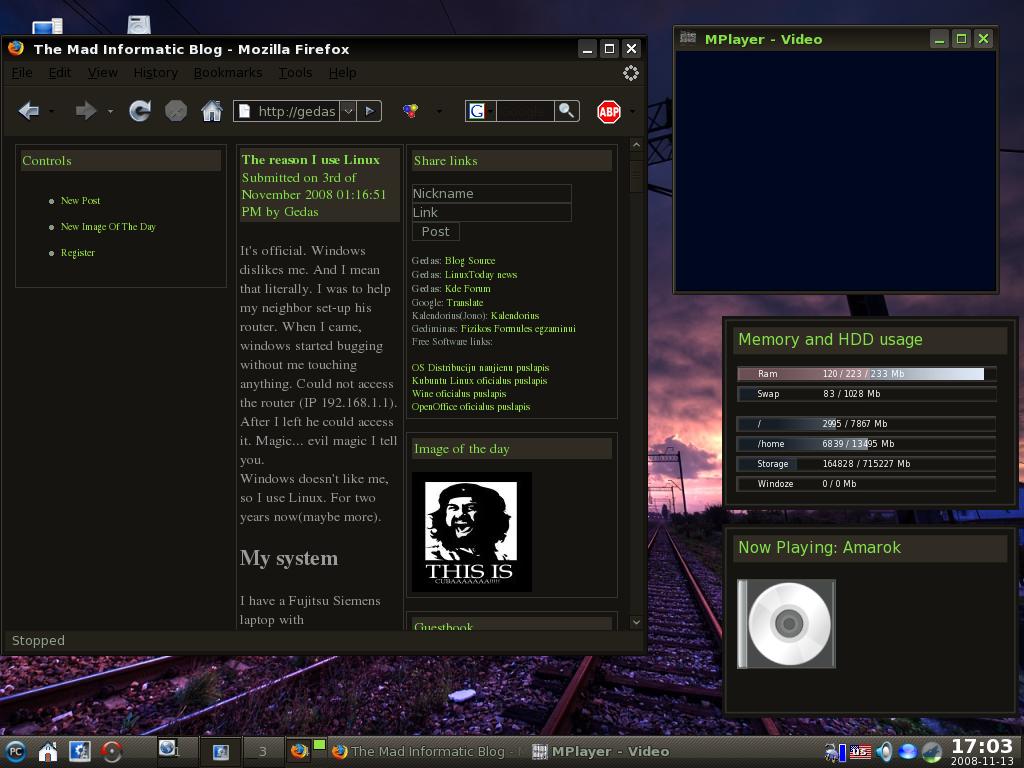Open OpenOffice oficialus puslapis link
The height and width of the screenshot is (768, 1024).
pyautogui.click(x=471, y=406)
